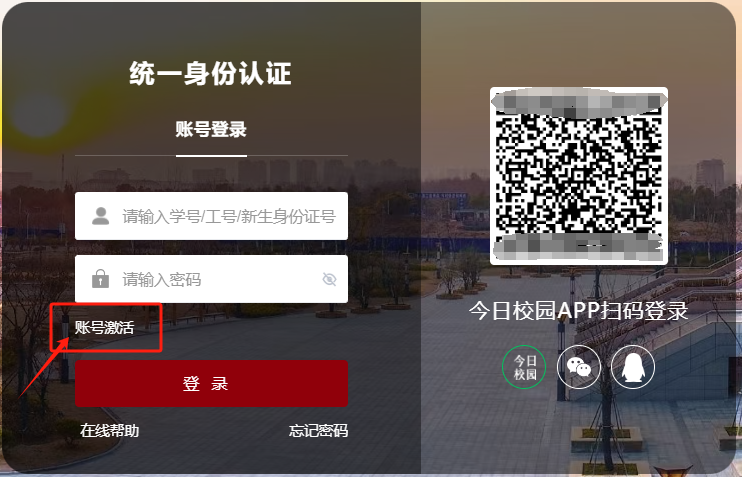
Task: Click the QR code image
Action: click(x=579, y=176)
